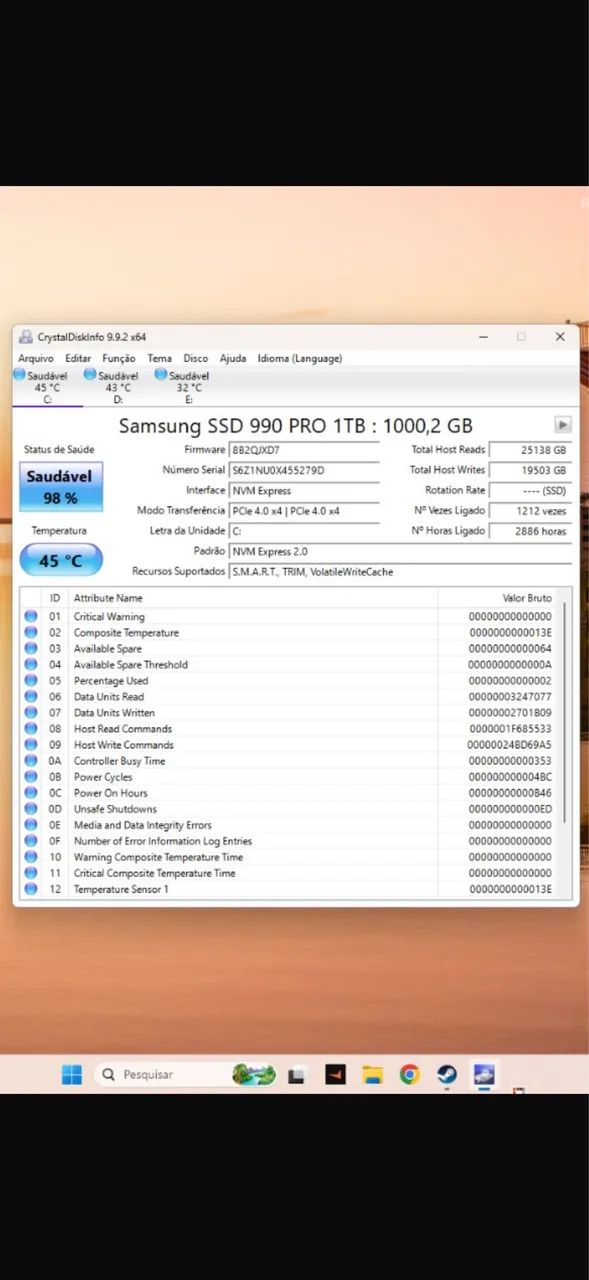
Task: Click status orb icon of Unsafe Shutdowns row
Action: (x=31, y=809)
